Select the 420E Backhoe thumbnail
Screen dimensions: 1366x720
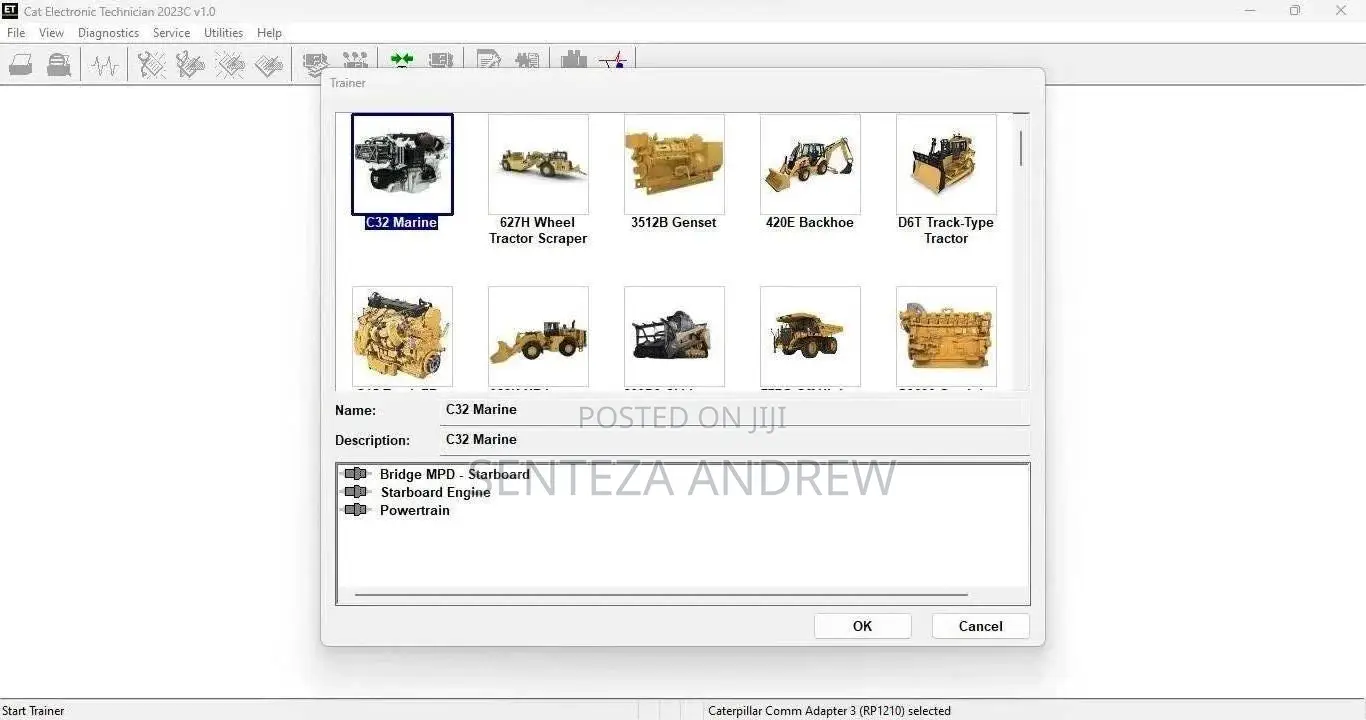click(810, 164)
